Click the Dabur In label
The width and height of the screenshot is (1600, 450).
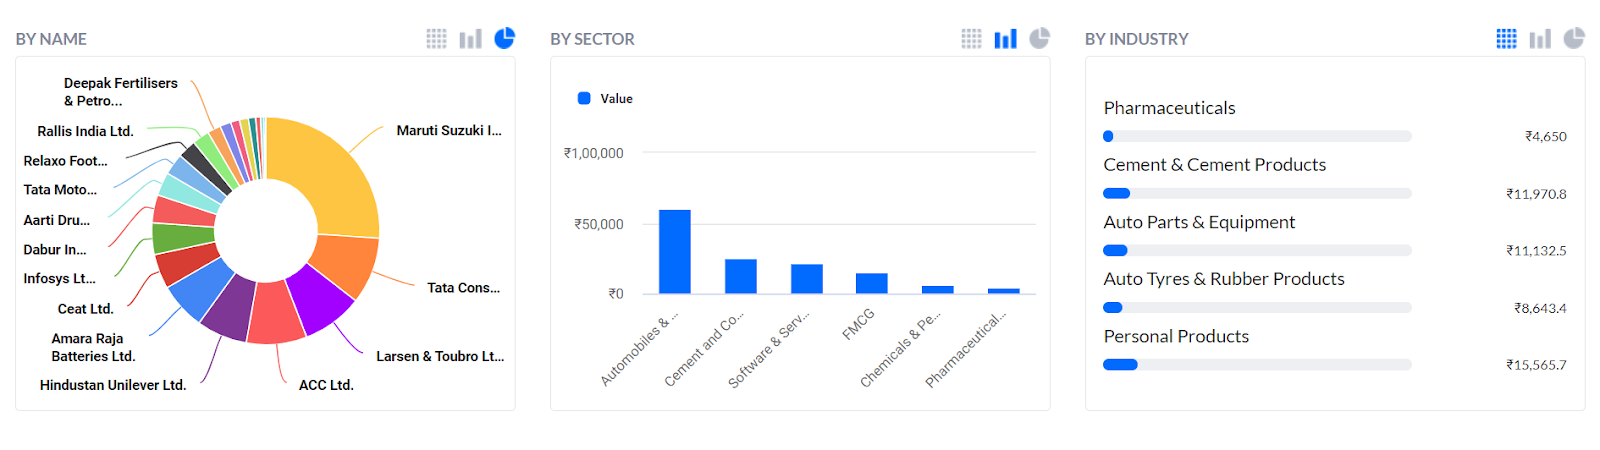tap(54, 250)
